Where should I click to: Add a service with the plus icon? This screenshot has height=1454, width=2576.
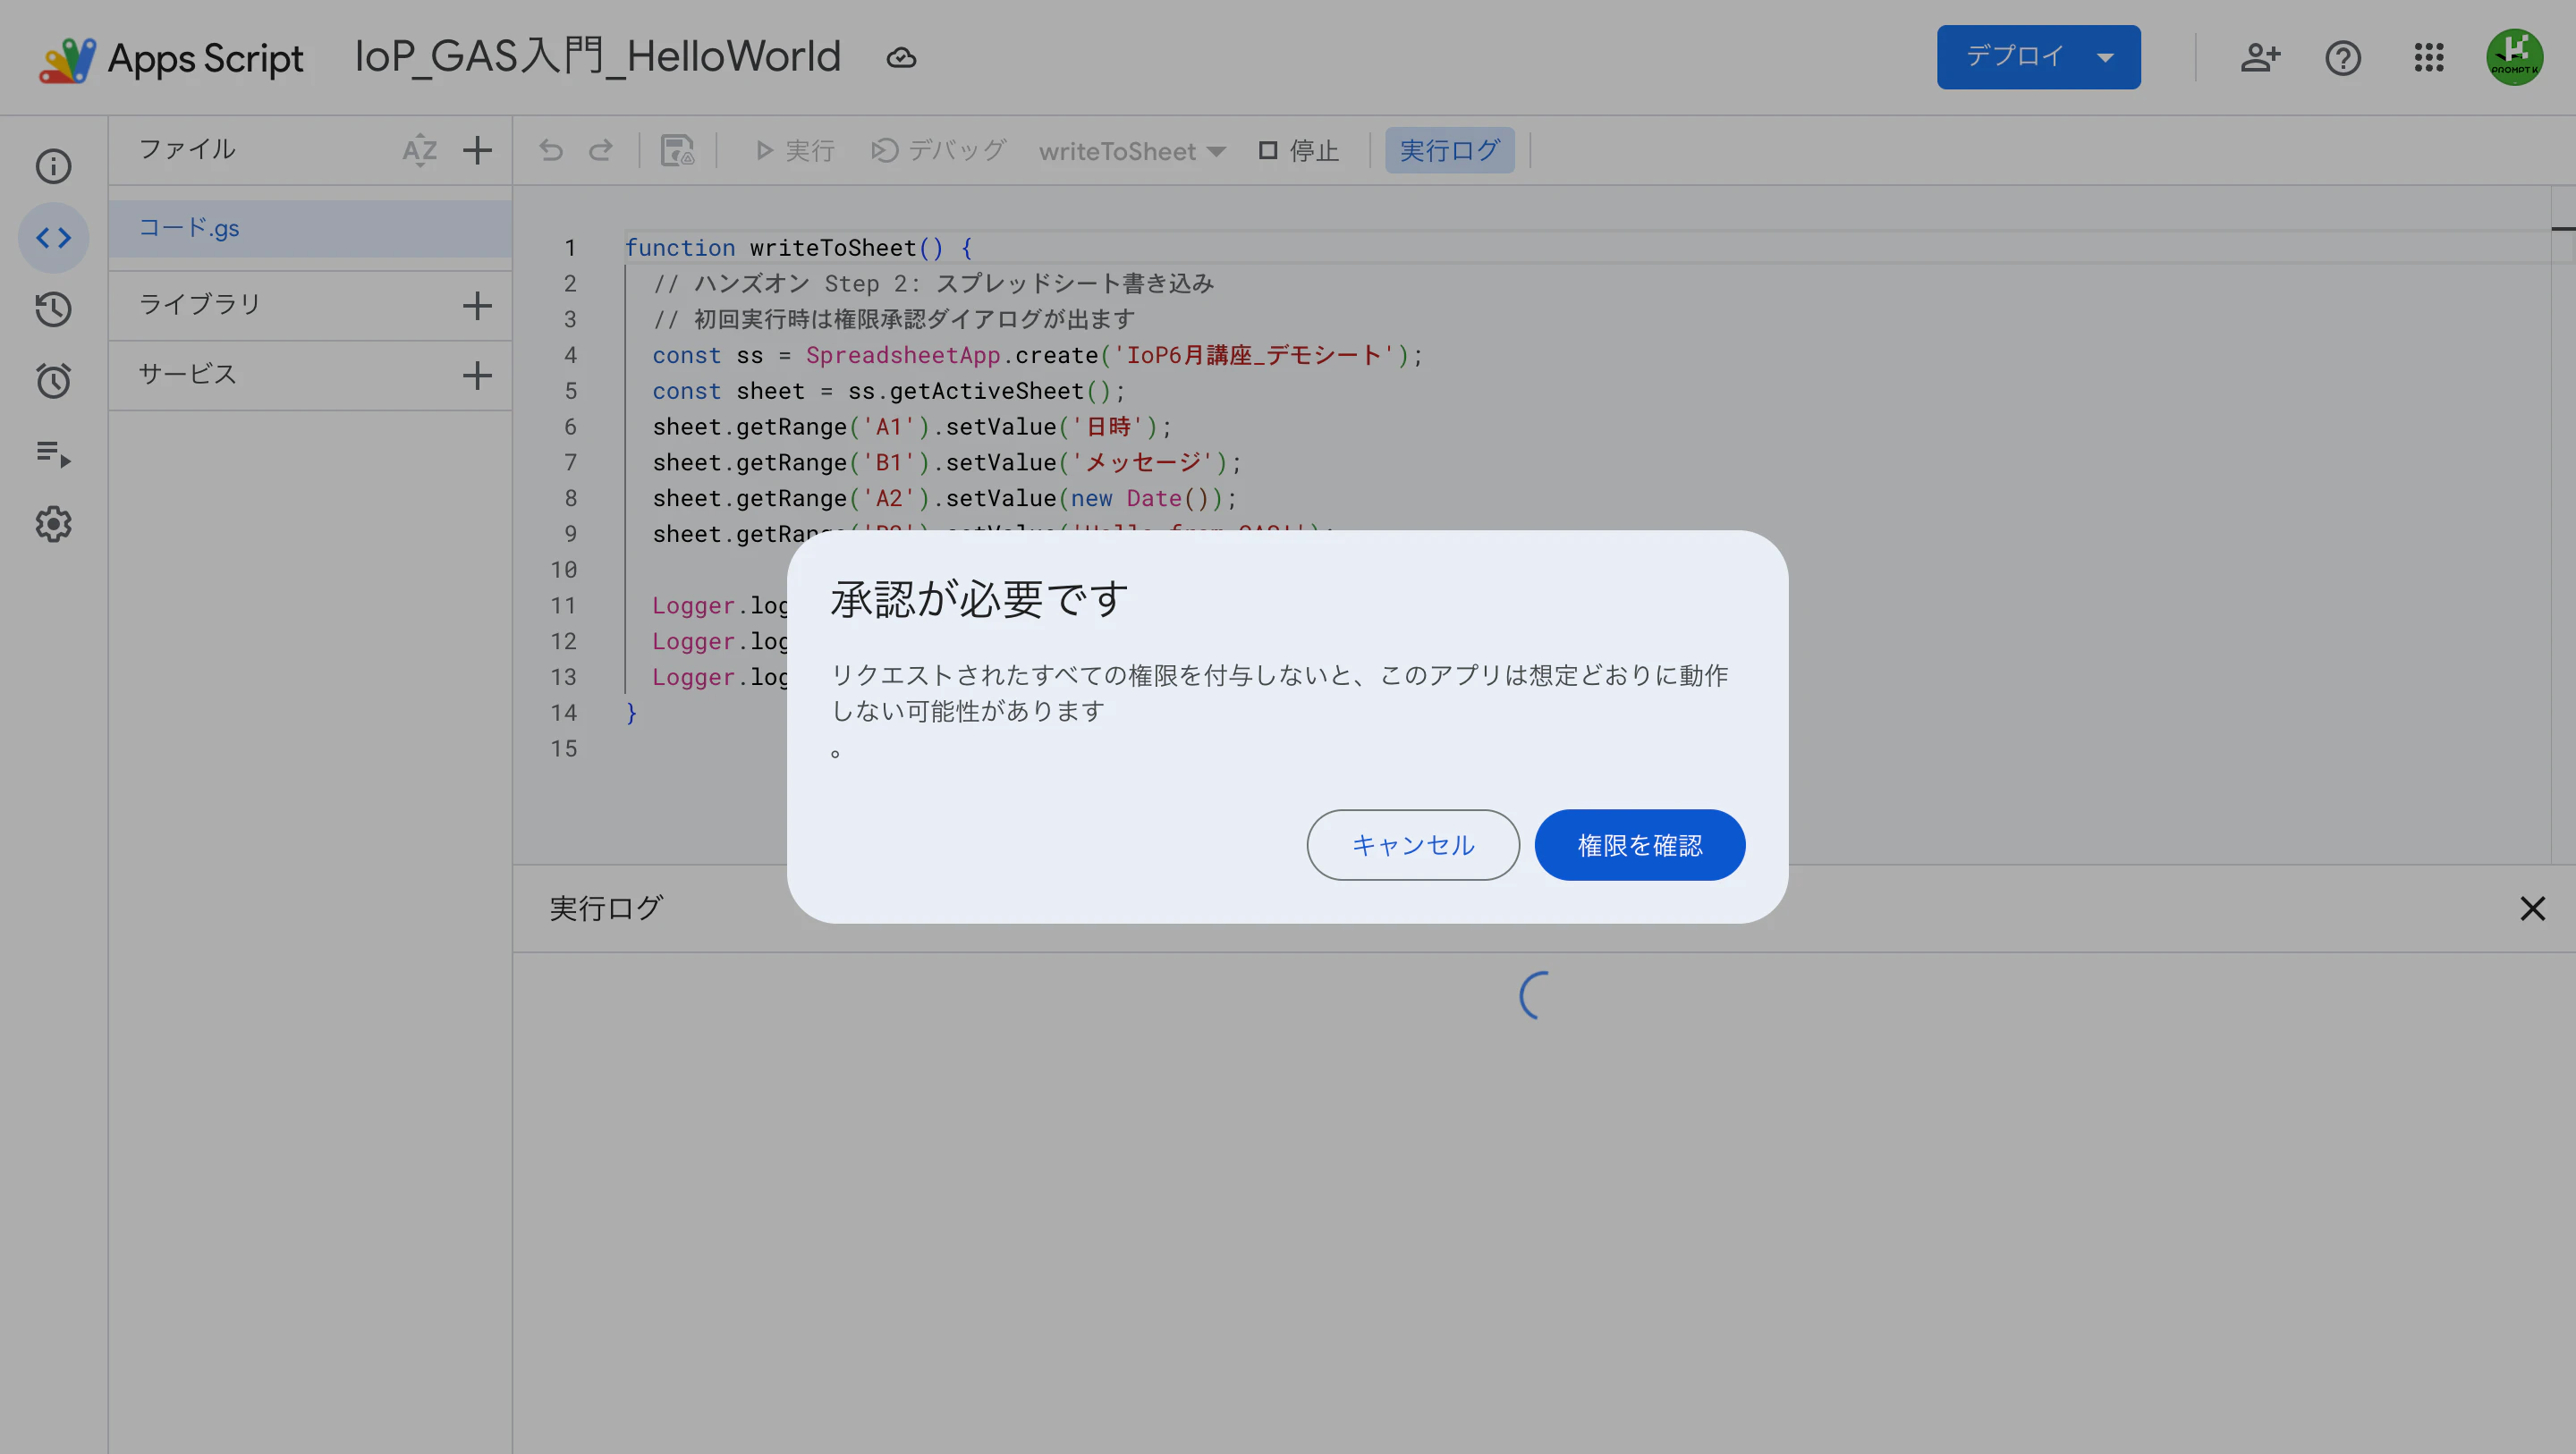coord(478,375)
